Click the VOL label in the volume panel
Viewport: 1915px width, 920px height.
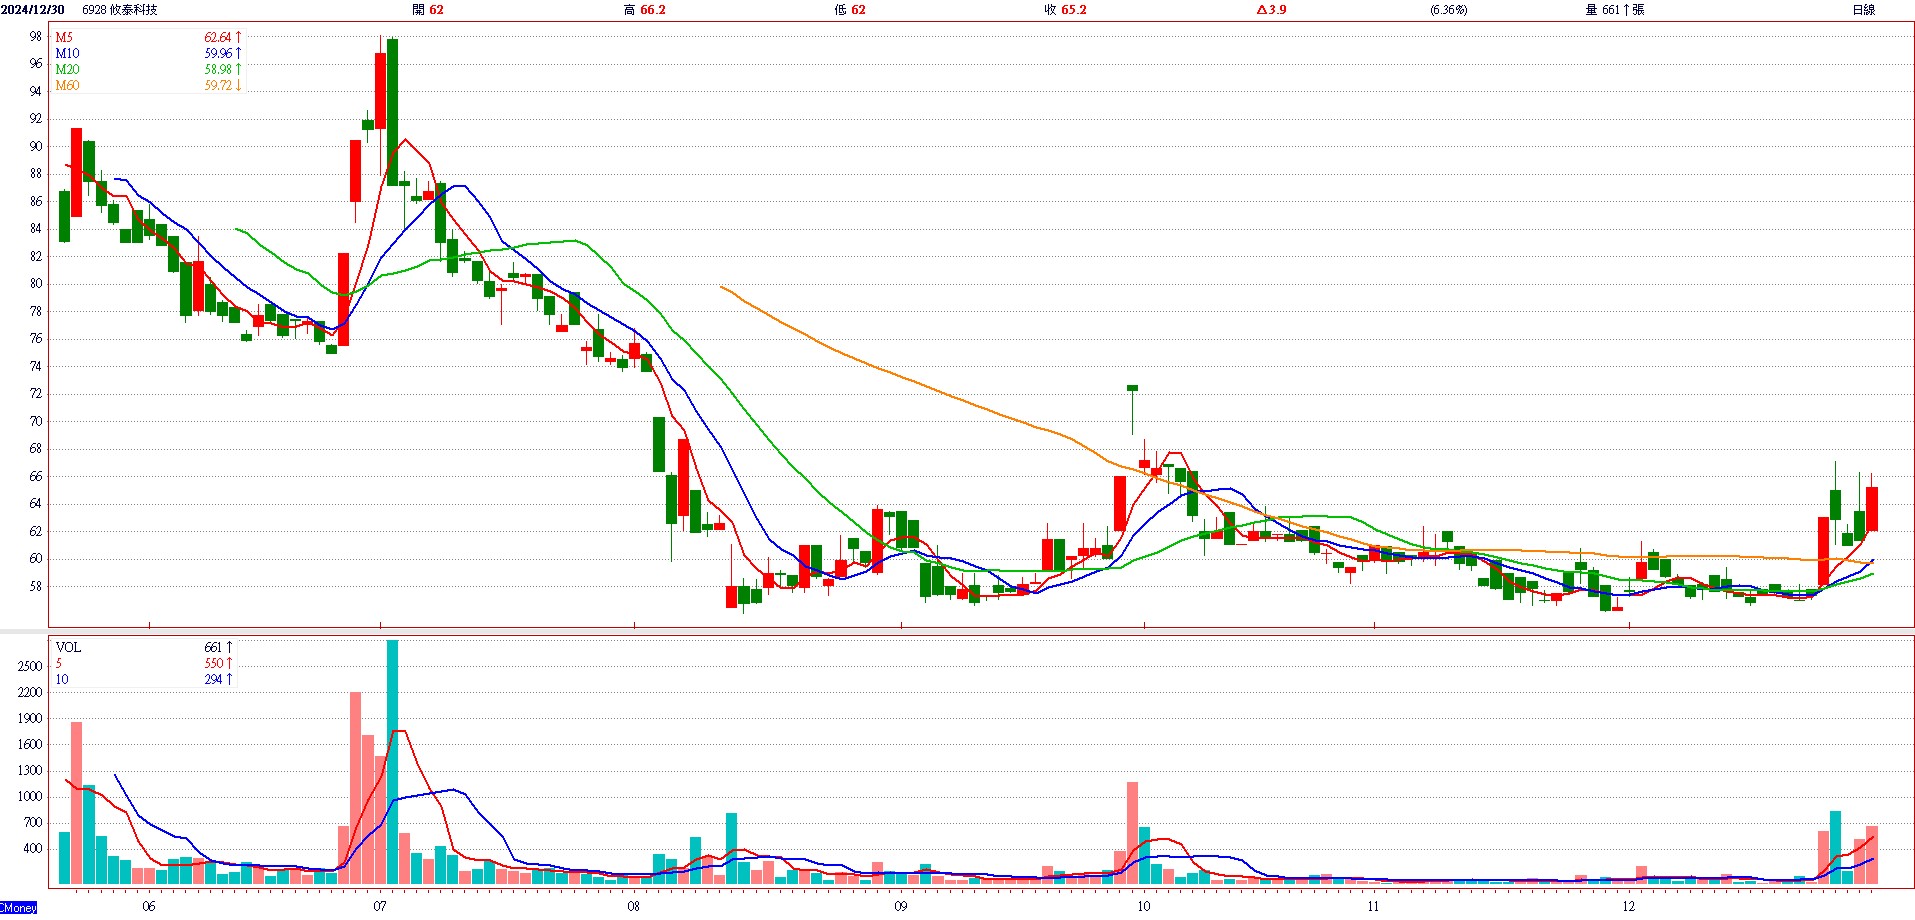(x=68, y=648)
